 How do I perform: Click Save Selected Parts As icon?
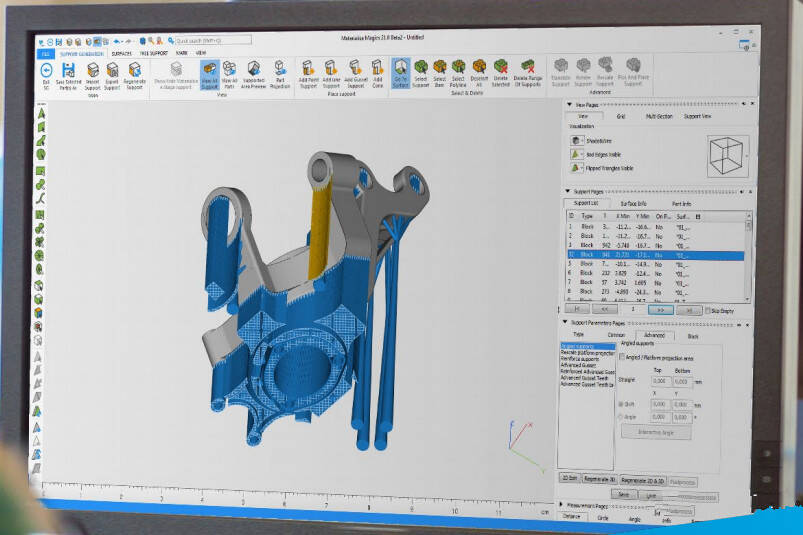69,71
